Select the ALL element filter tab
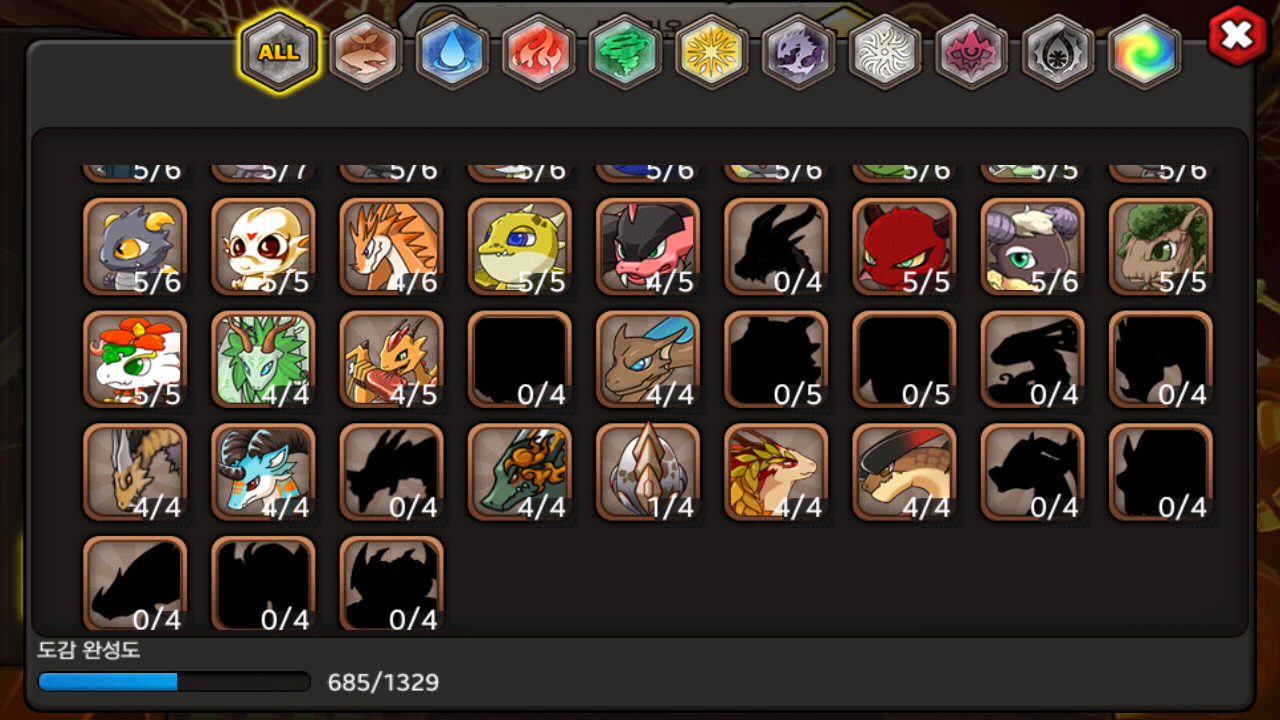This screenshot has height=720, width=1280. (278, 51)
